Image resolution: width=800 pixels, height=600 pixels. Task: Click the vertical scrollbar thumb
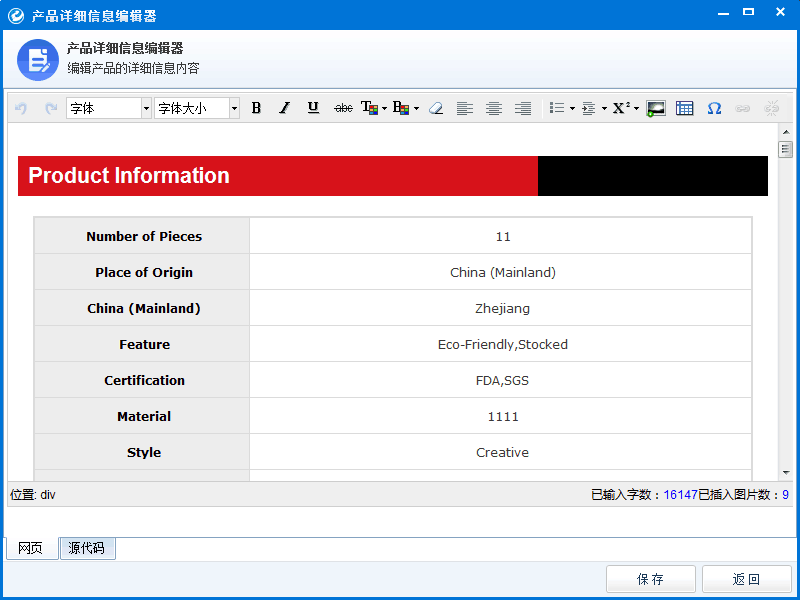785,150
